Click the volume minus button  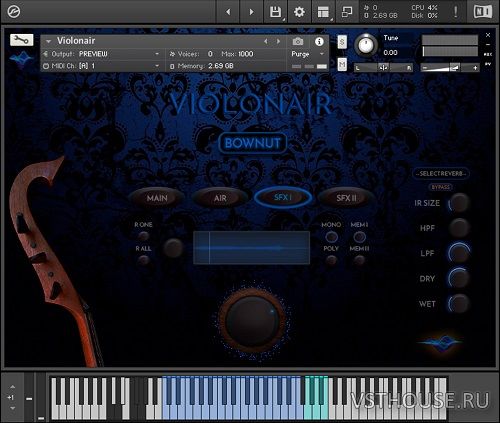[425, 68]
